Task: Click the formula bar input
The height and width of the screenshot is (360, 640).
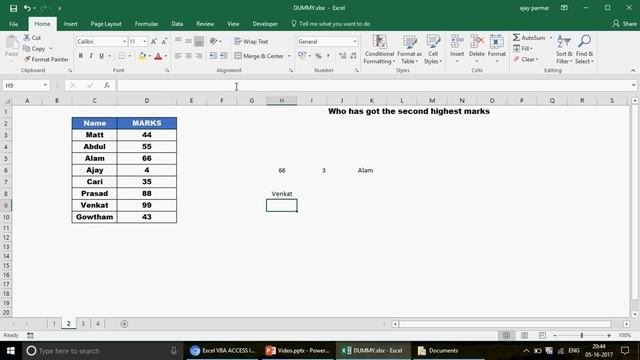Action: tap(373, 85)
